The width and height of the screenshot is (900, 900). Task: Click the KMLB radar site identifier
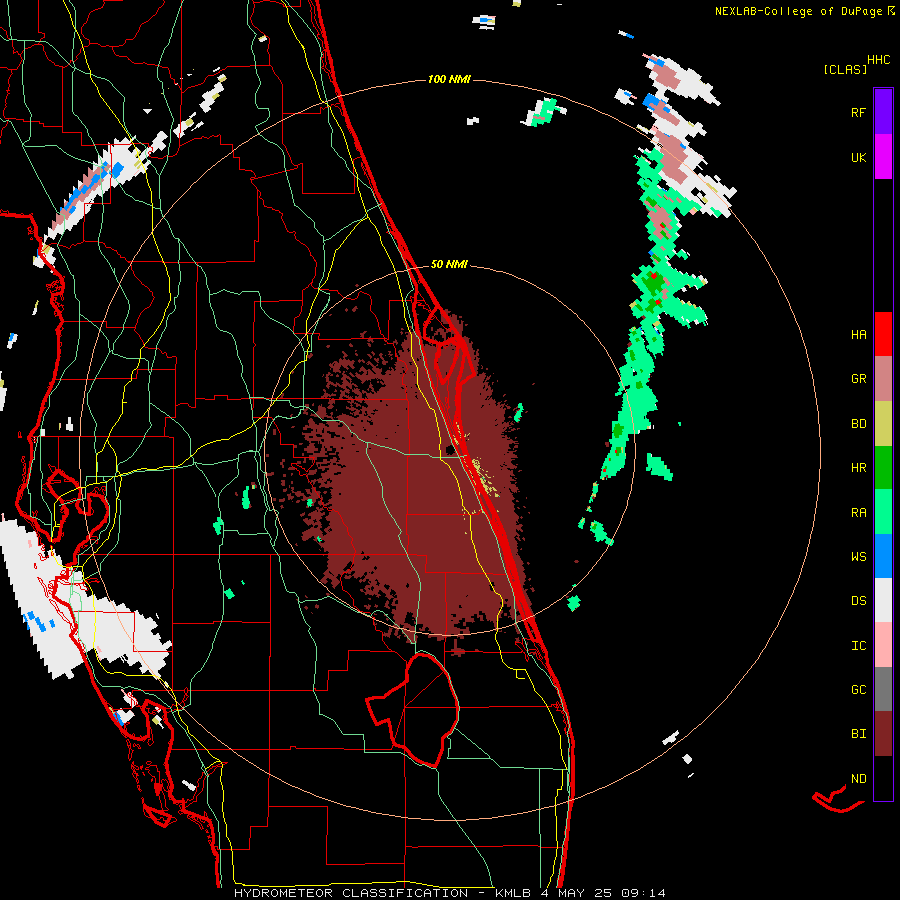514,893
